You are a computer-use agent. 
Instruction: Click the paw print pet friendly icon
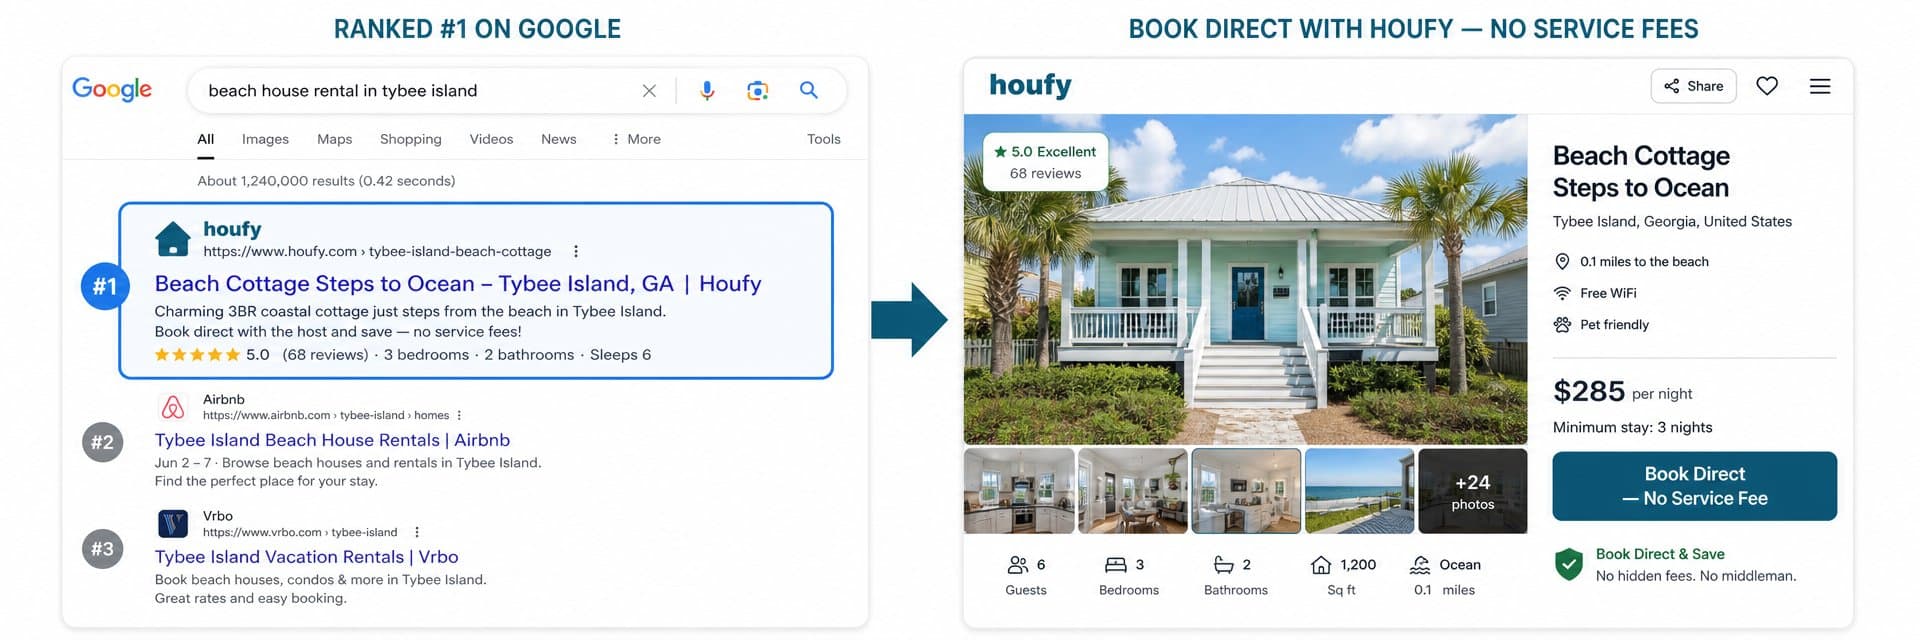(x=1562, y=325)
